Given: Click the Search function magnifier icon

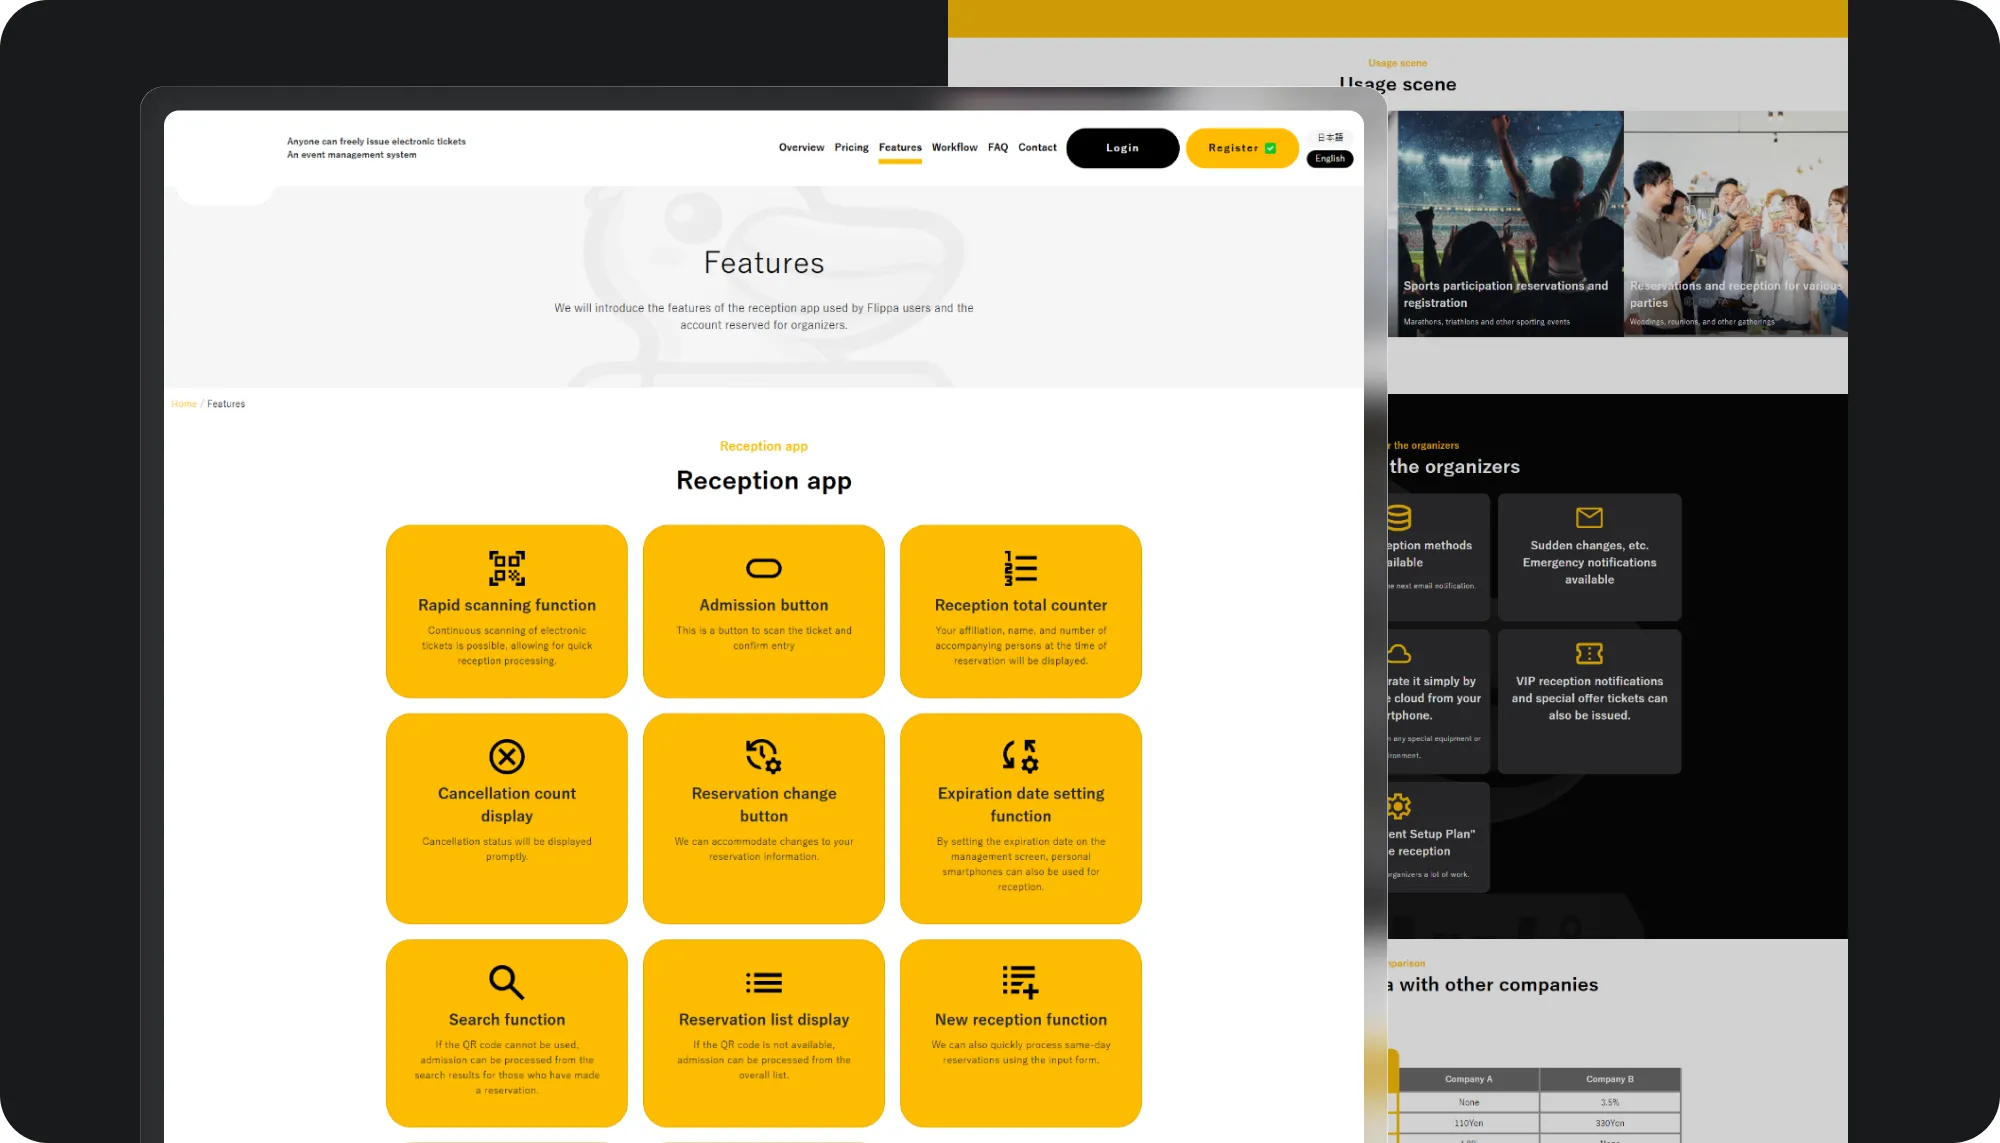Looking at the screenshot, I should click(x=507, y=982).
